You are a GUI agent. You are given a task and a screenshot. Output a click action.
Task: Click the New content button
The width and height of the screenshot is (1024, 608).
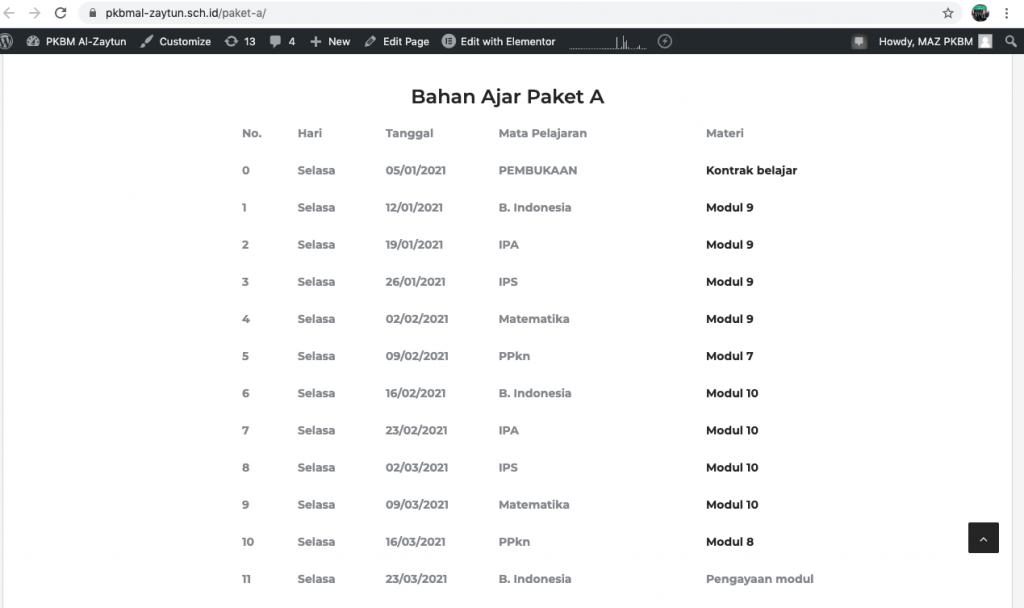(330, 41)
